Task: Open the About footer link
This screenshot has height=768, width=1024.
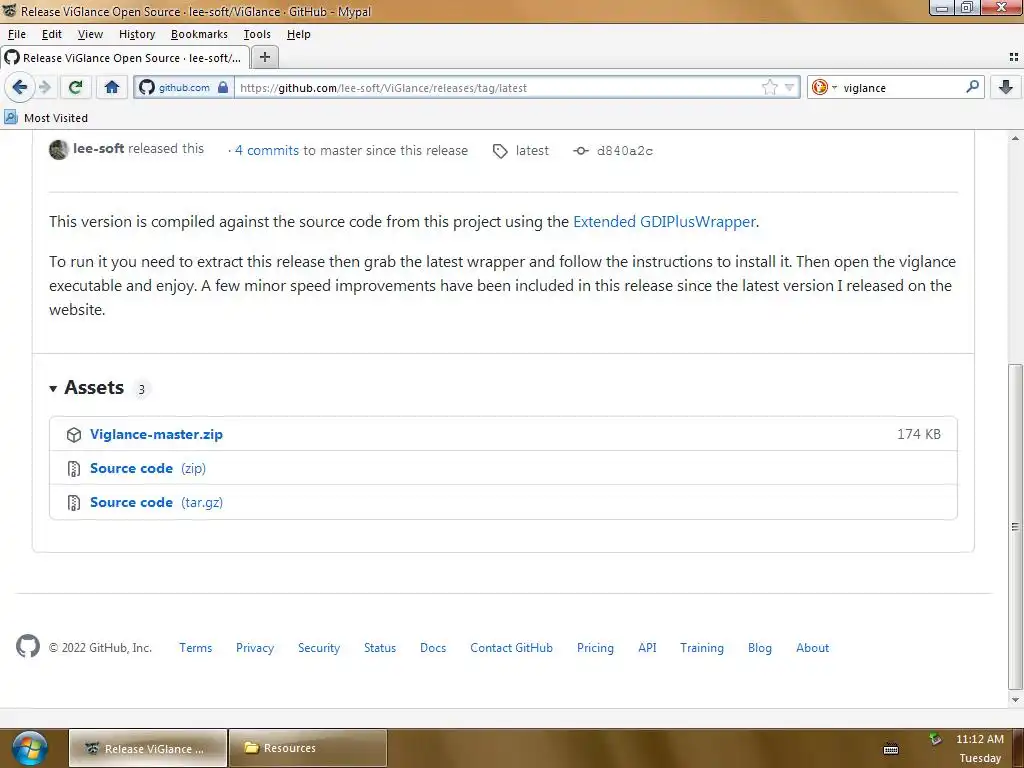Action: [812, 648]
